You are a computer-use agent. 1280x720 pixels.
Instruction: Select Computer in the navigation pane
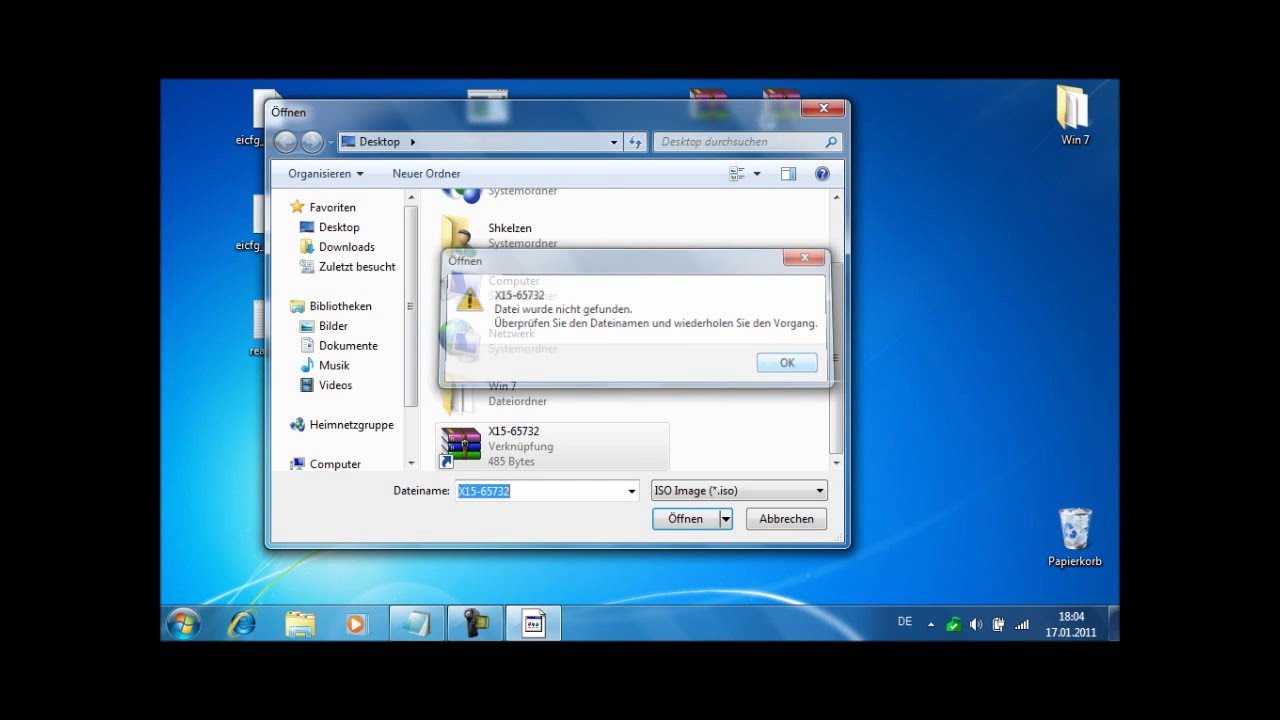325,464
